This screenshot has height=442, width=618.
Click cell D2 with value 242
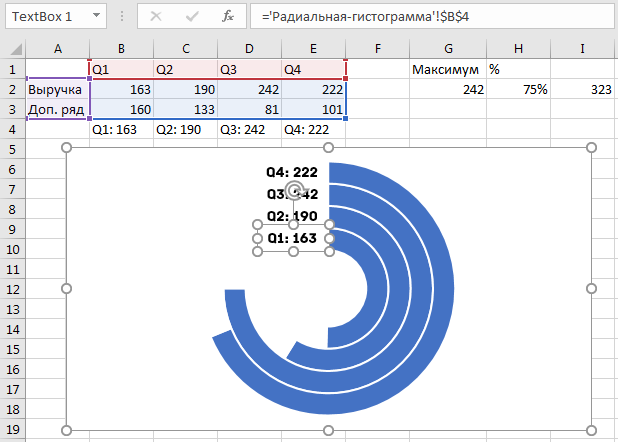249,90
